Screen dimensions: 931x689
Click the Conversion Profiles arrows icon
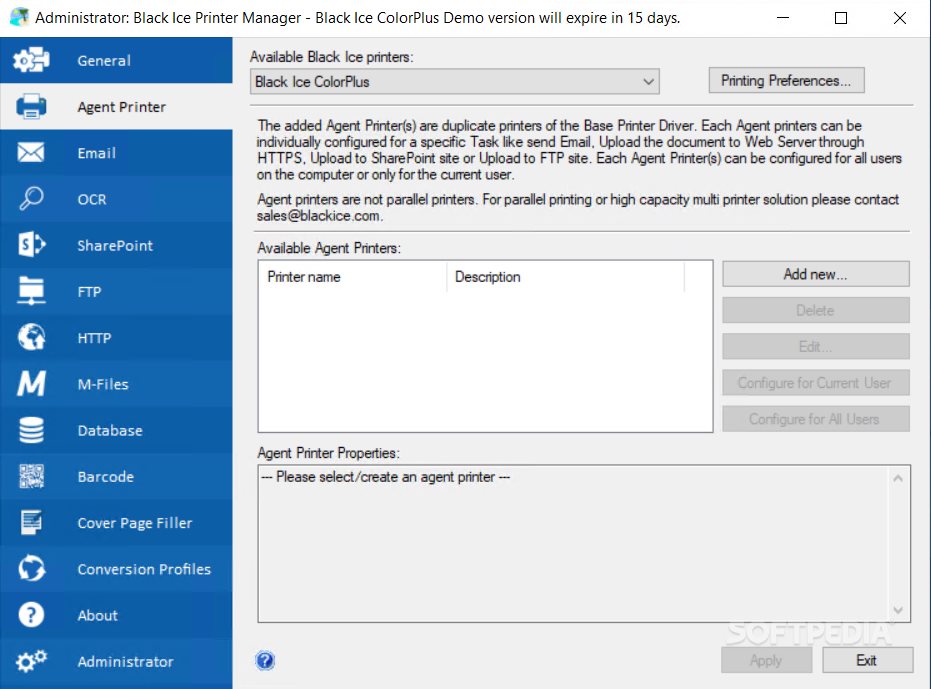[x=31, y=568]
